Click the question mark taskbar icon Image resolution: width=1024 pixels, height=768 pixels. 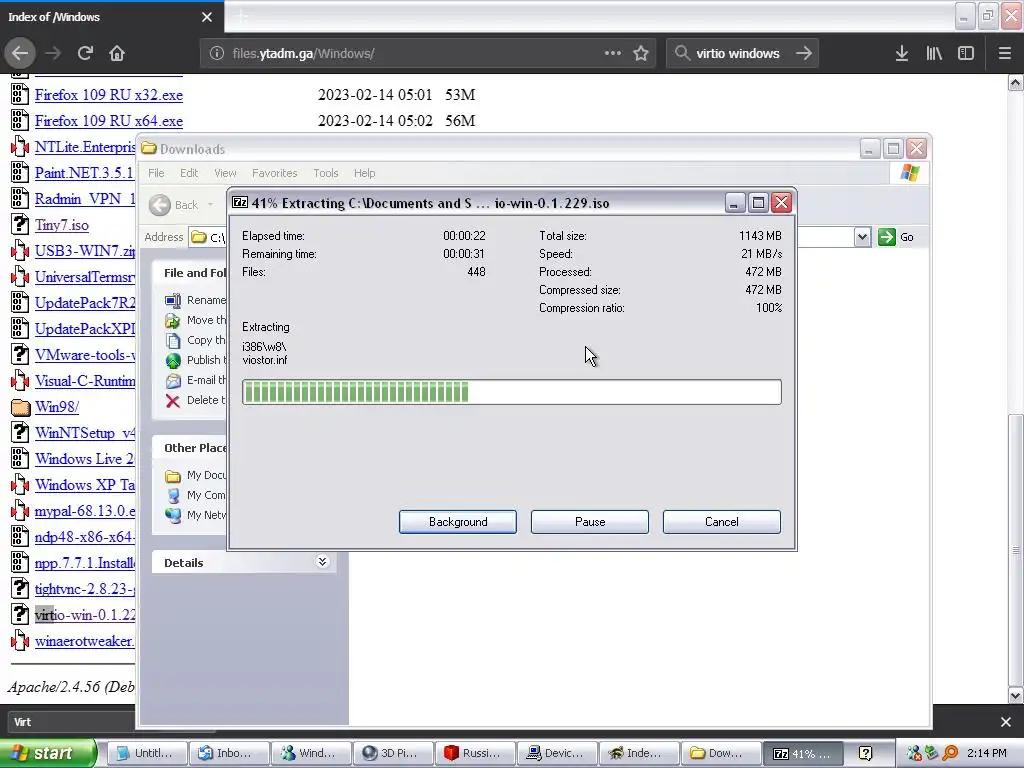[866, 753]
